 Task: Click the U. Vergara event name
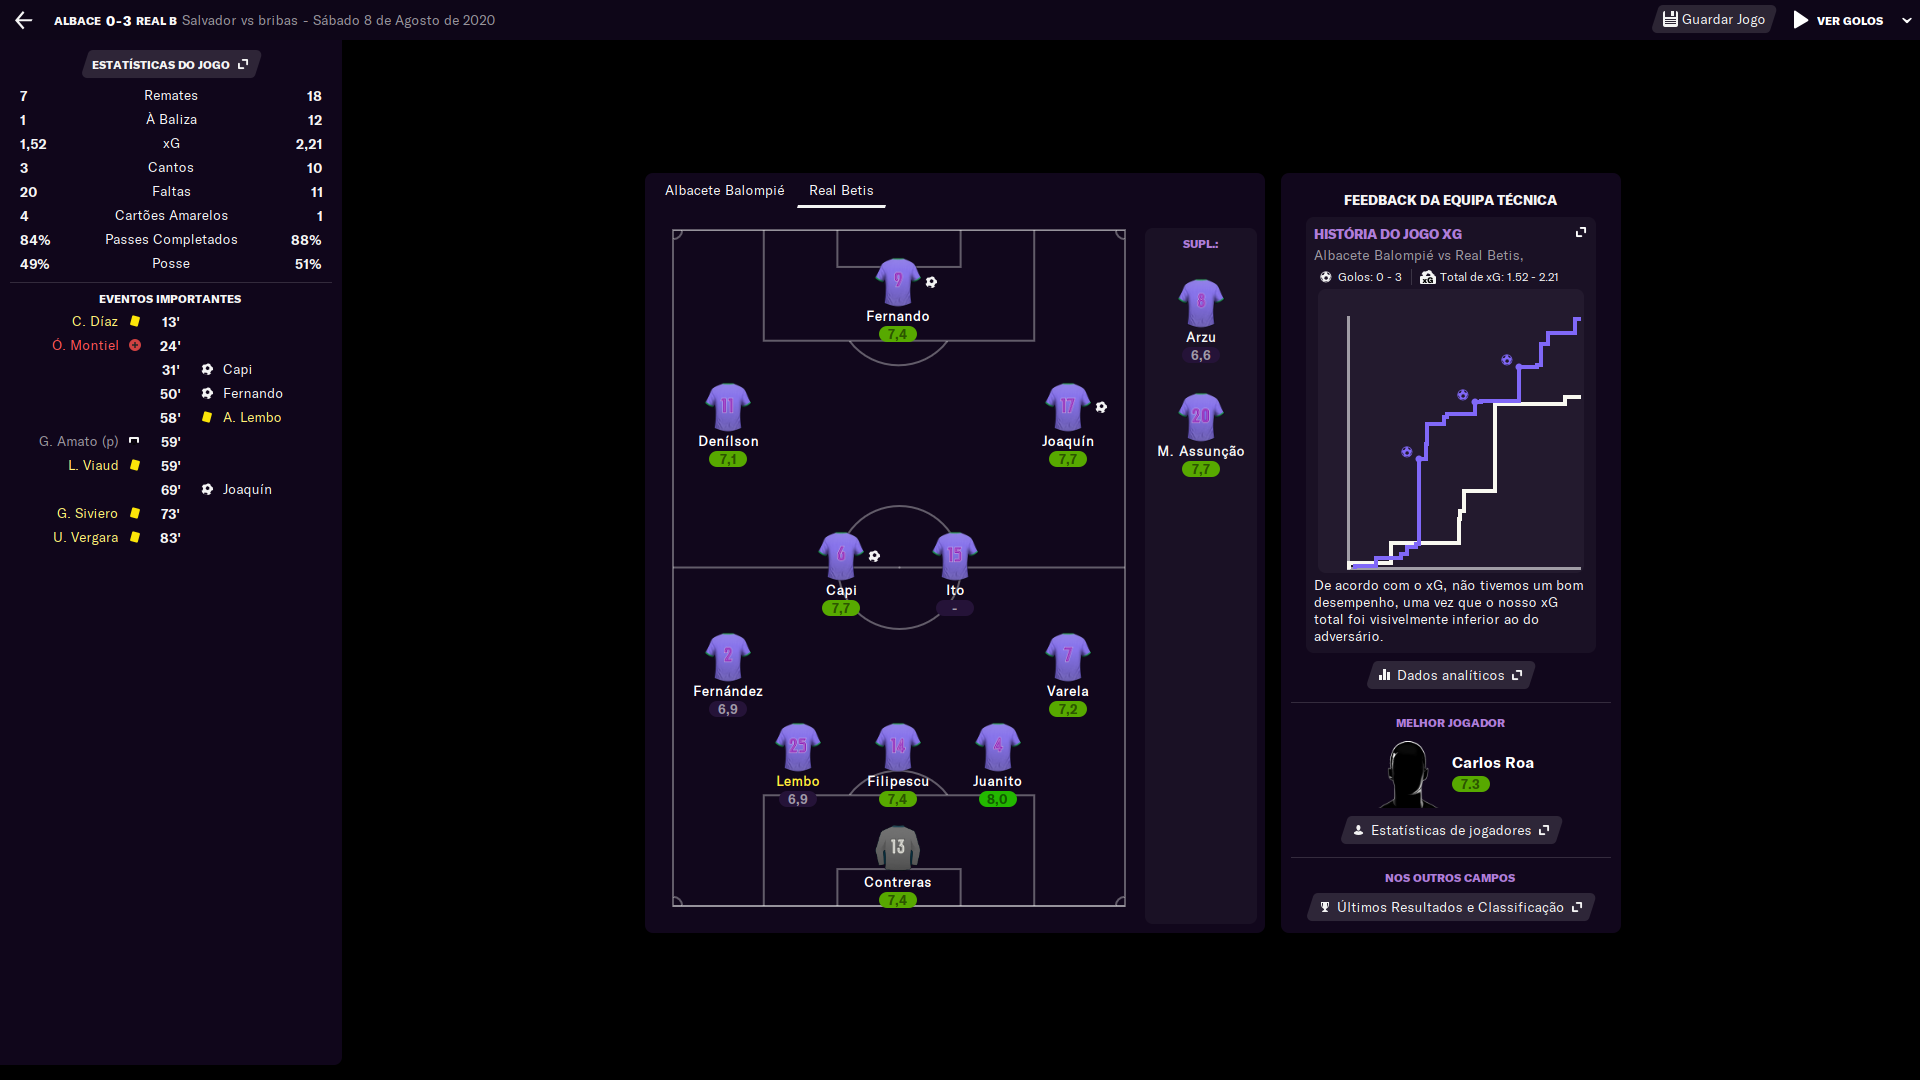click(x=85, y=537)
